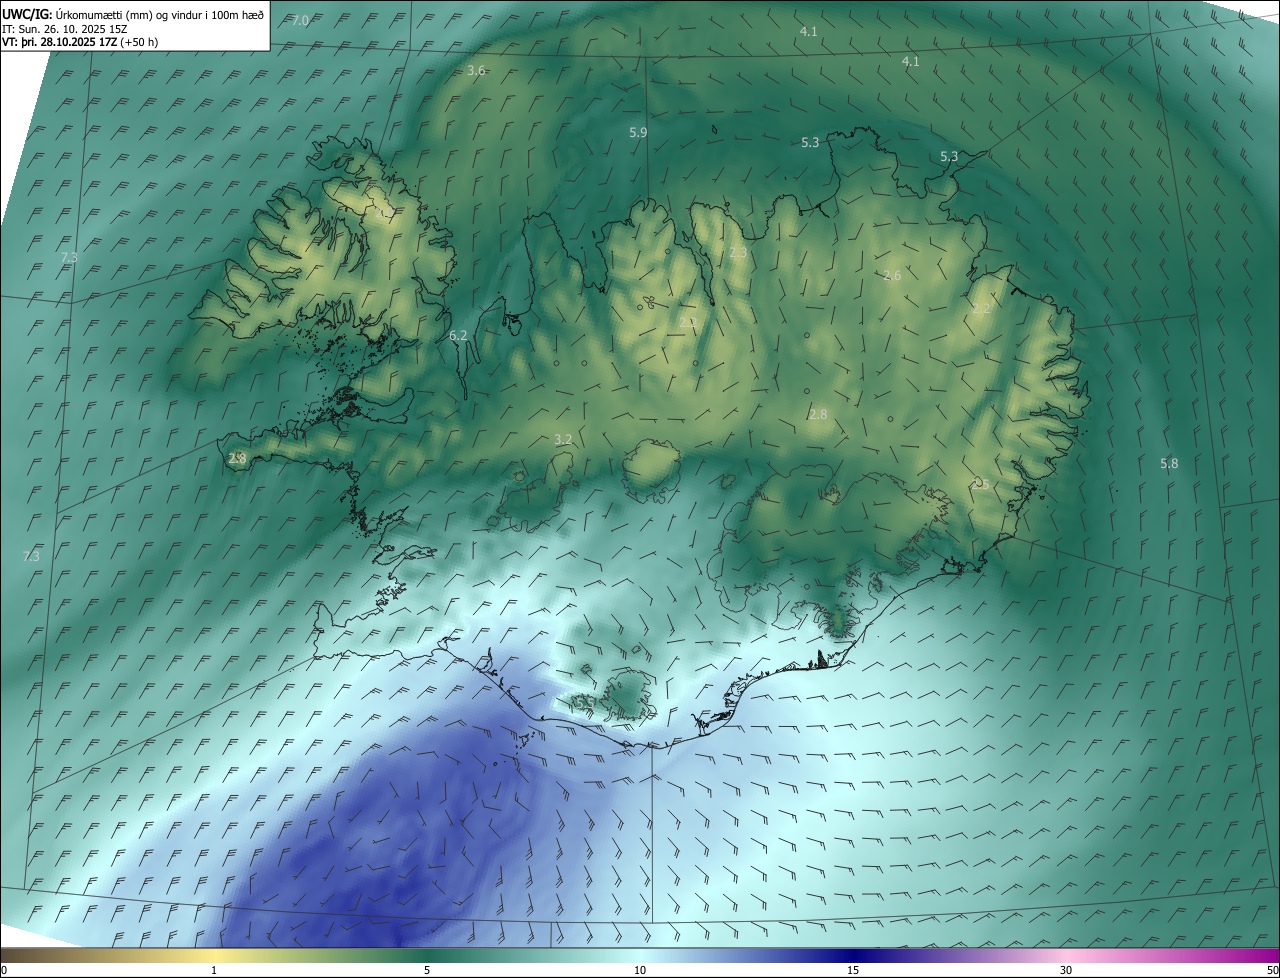Select the 6.2 value label
The image size is (1280, 978).
click(459, 336)
